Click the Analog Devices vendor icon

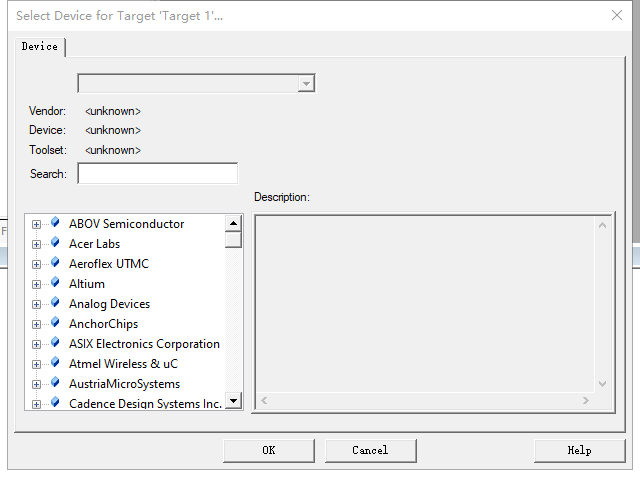55,304
